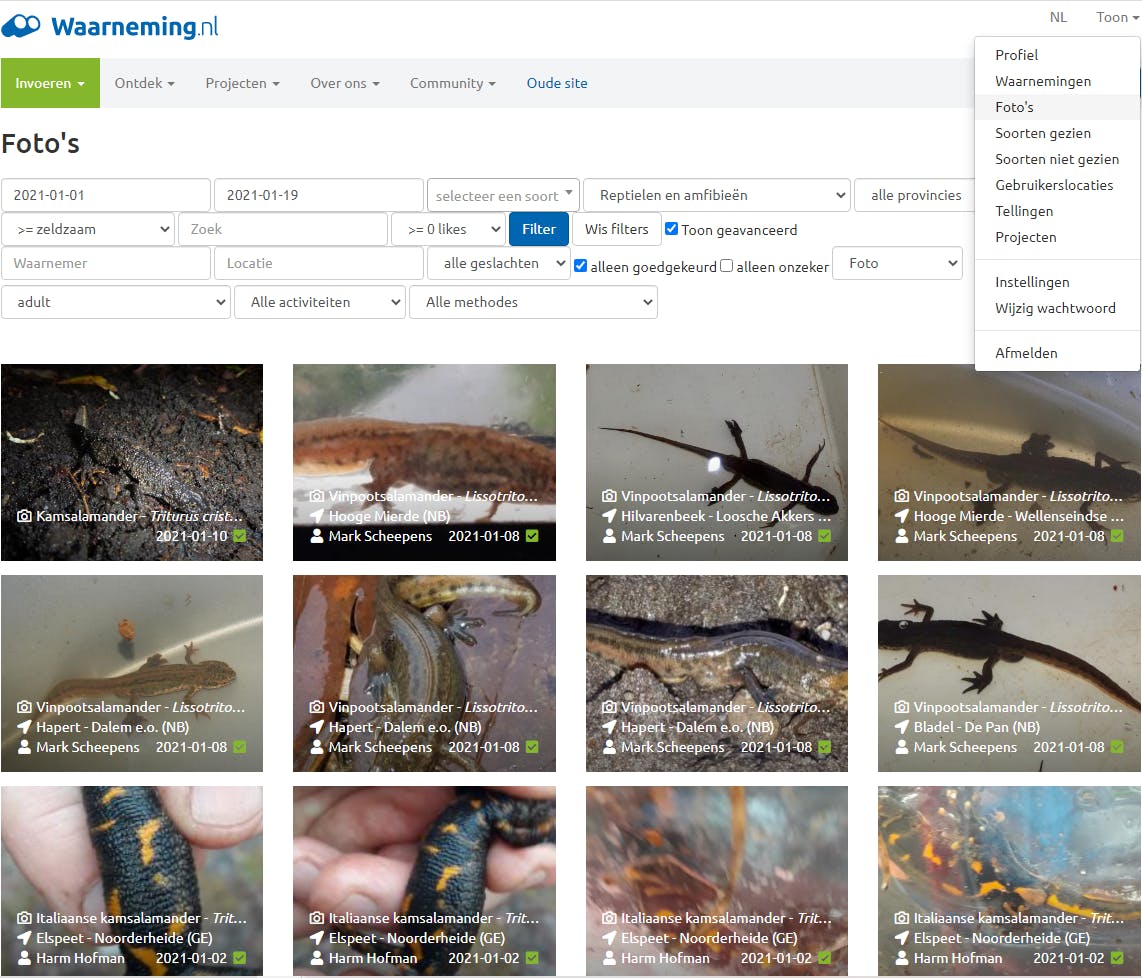The width and height of the screenshot is (1142, 978).
Task: Open the selecteer een soort dropdown
Action: [503, 195]
